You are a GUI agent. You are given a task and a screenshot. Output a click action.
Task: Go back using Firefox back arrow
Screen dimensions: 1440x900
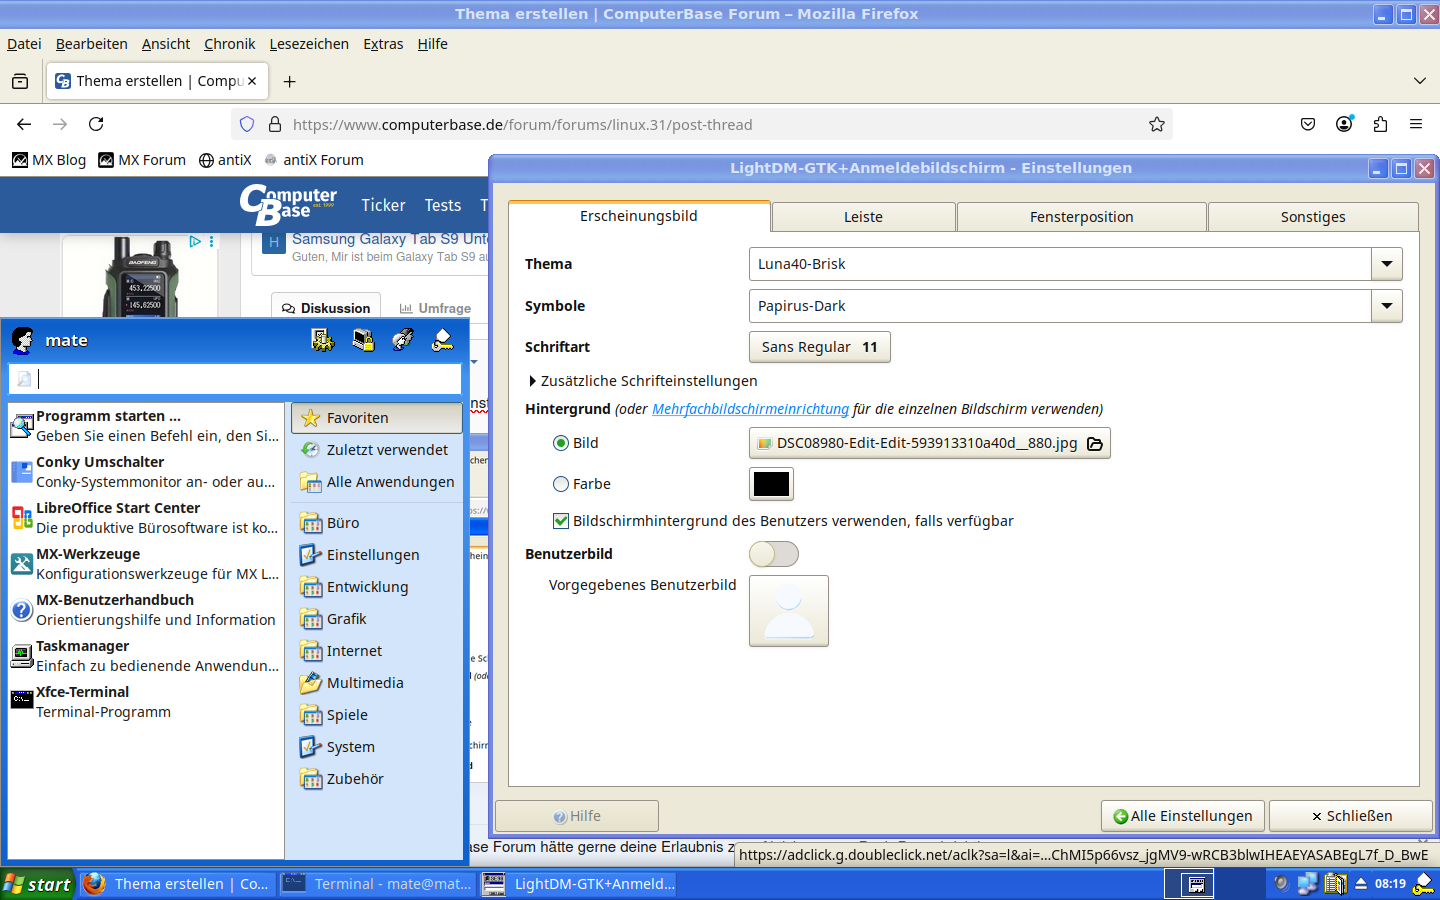24,124
